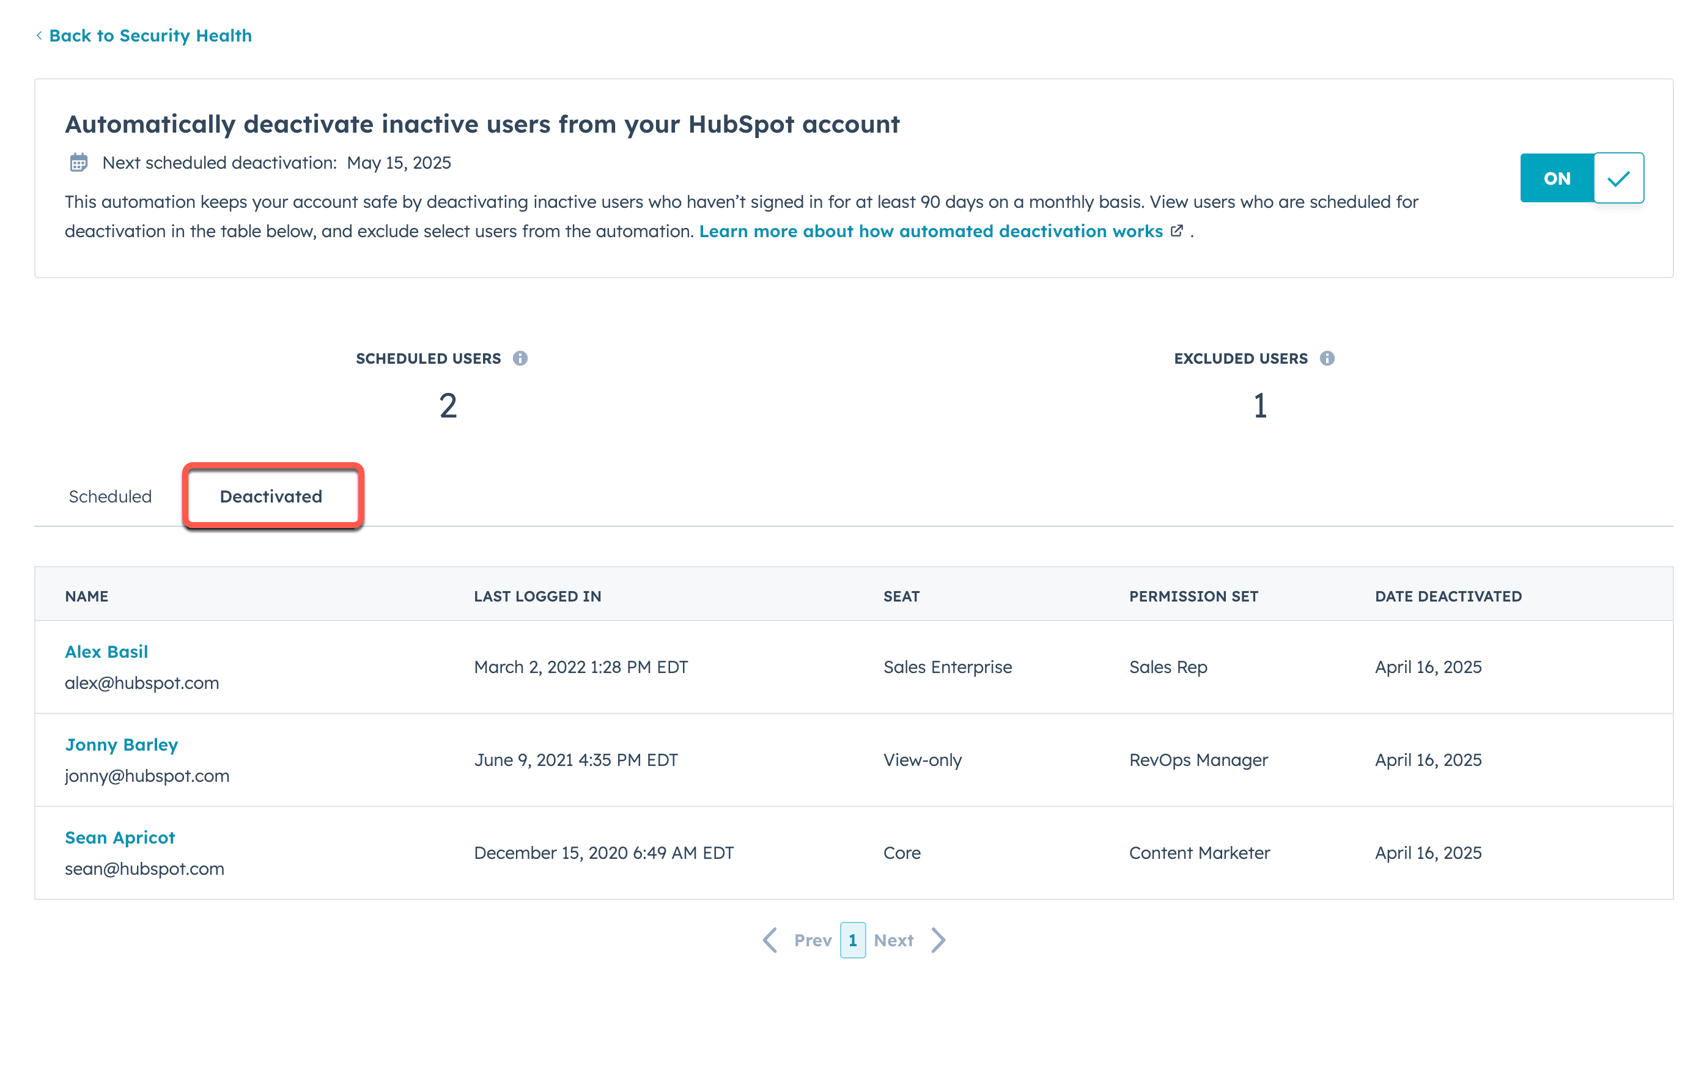This screenshot has width=1707, height=1071.
Task: Select page 1 in the pagination control
Action: 853,940
